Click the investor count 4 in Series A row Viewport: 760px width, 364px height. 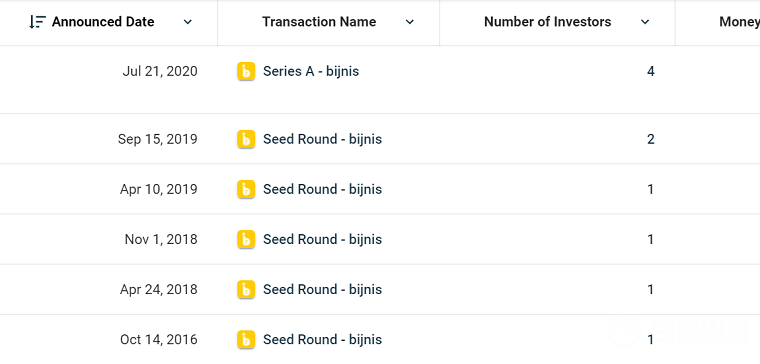[x=650, y=72]
